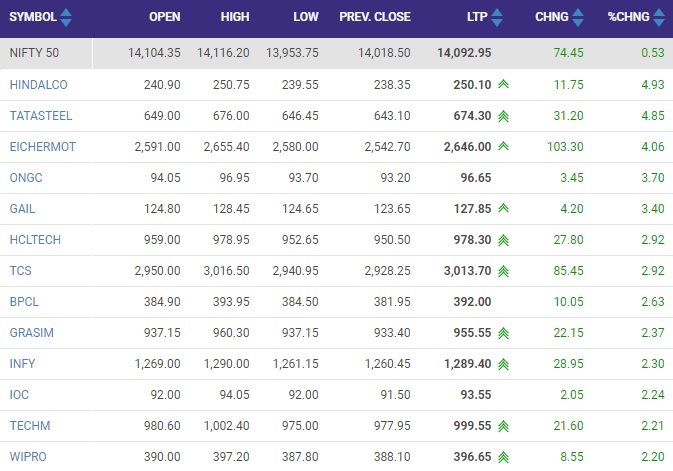
Task: Open the HINDALCO stock link
Action: point(38,85)
